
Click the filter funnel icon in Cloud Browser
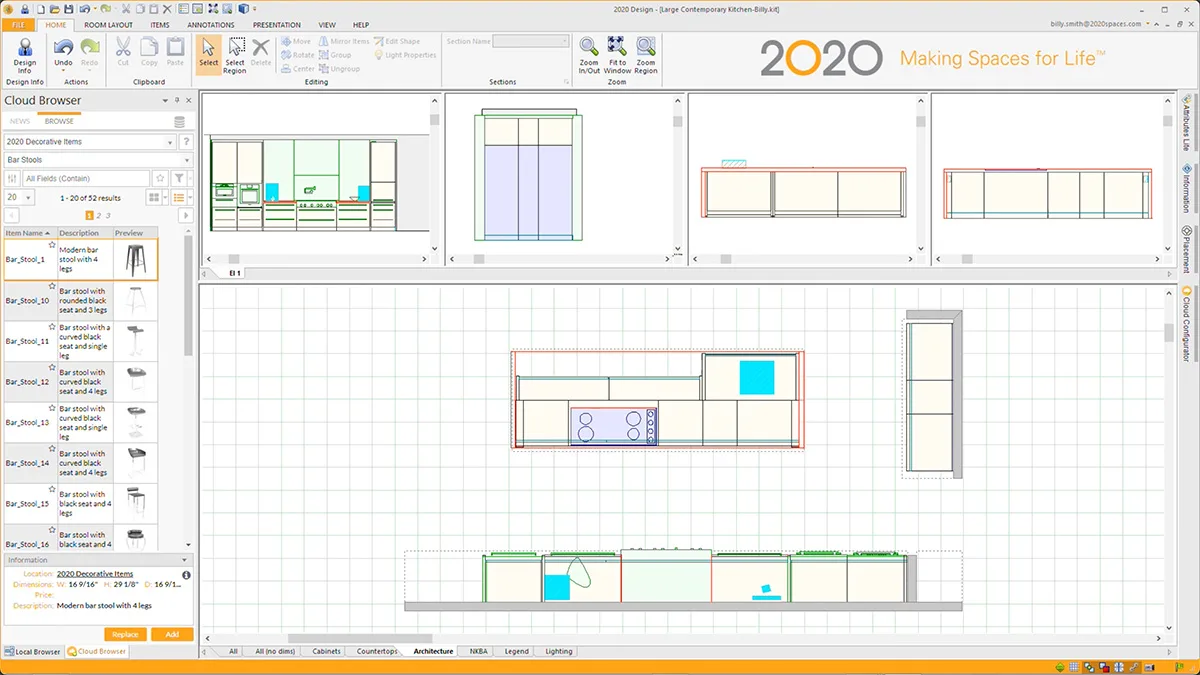[x=178, y=178]
